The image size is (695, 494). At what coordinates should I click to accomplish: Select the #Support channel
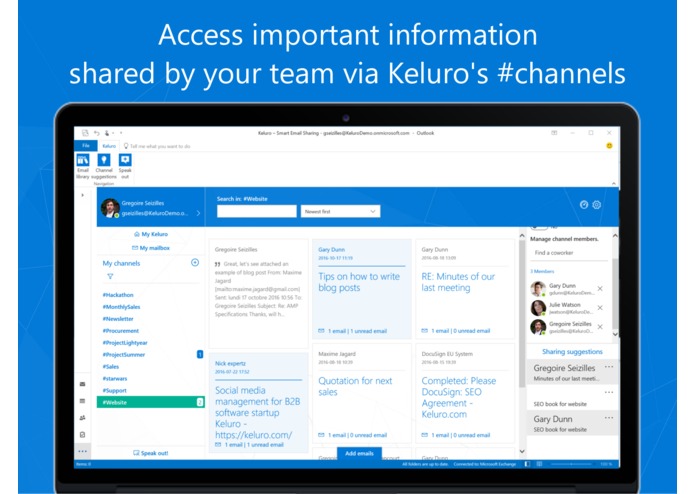point(114,390)
